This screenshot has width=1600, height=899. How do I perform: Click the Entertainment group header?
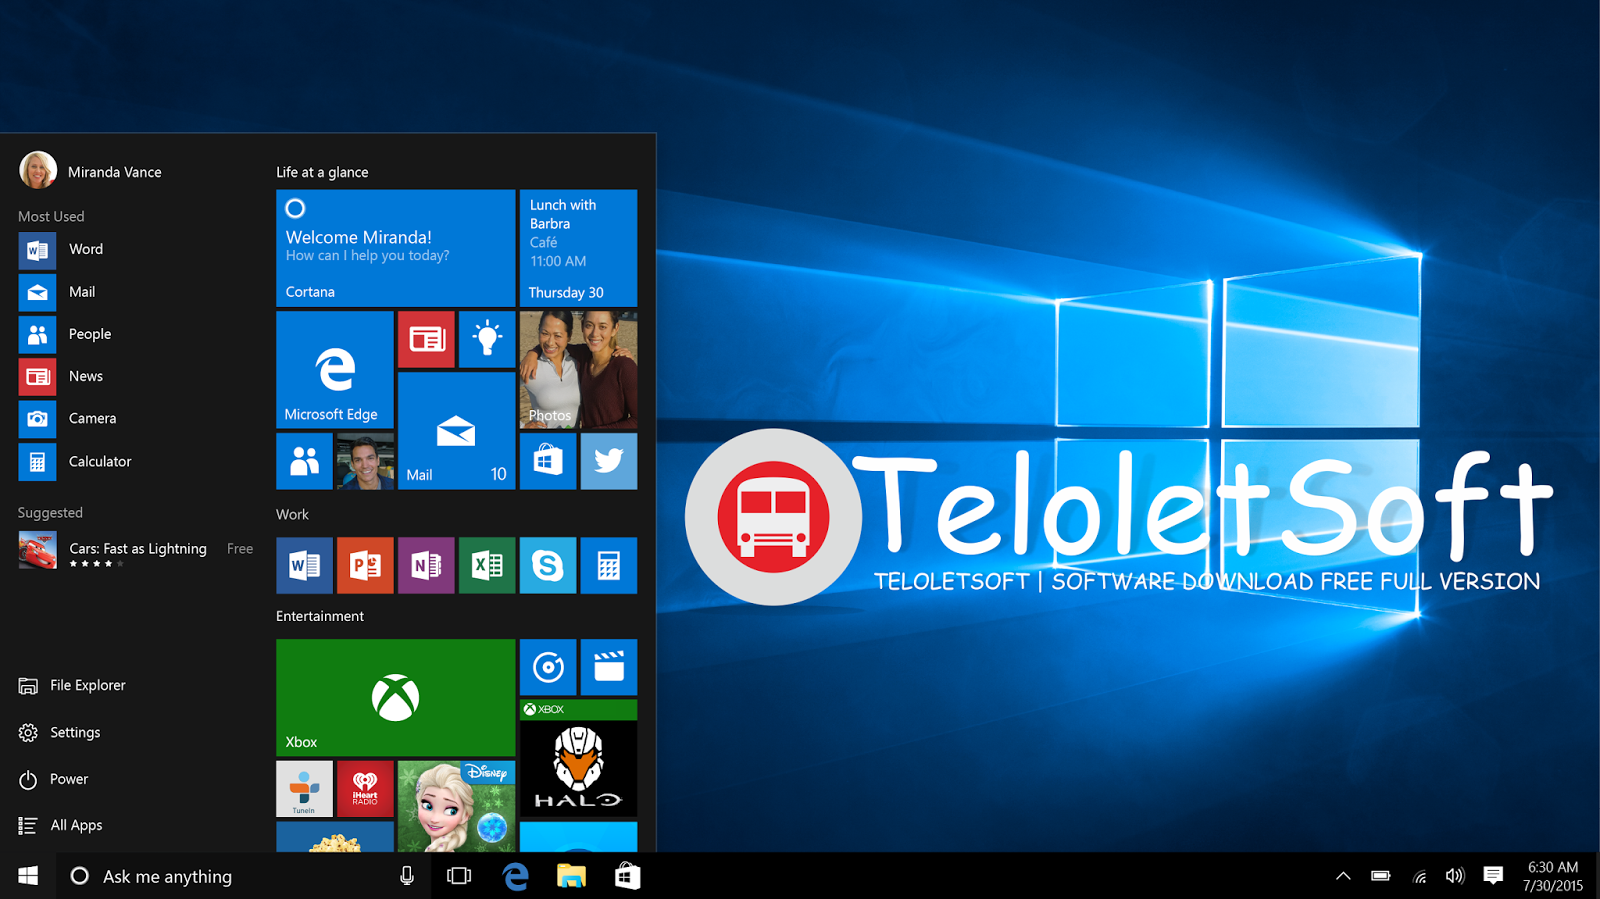pos(320,616)
